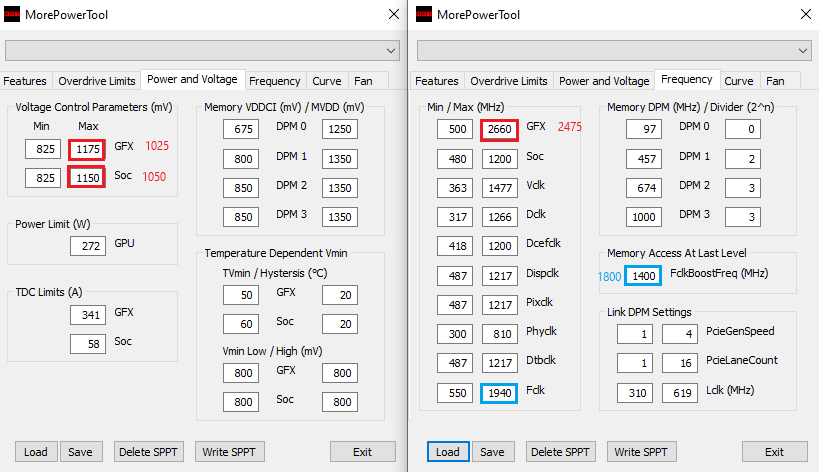Select the Fclk min field 550
819x472 pixels.
click(455, 393)
